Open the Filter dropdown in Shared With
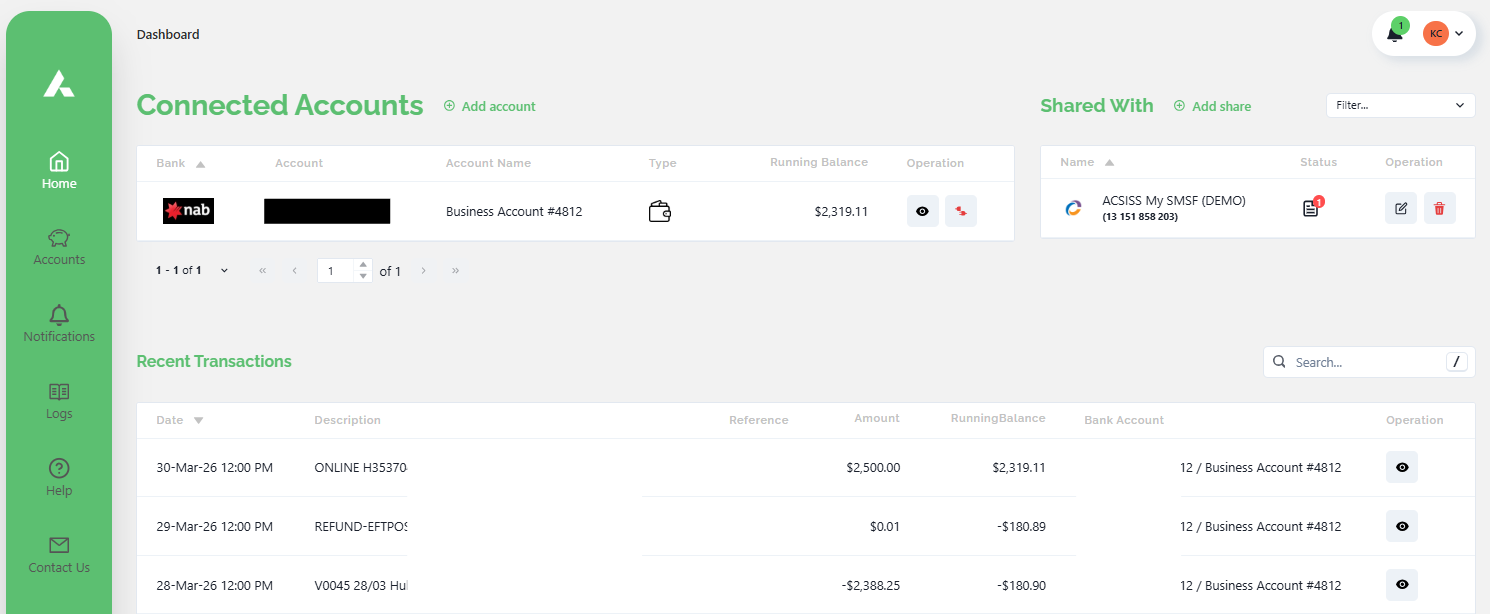The width and height of the screenshot is (1490, 614). pos(1399,105)
